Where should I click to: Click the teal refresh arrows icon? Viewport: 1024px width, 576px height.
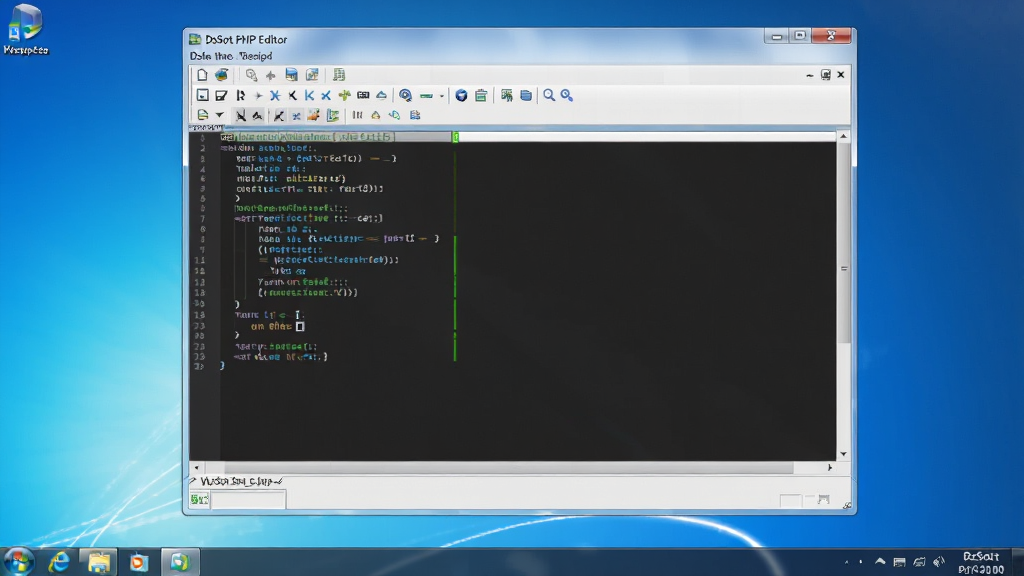394,115
